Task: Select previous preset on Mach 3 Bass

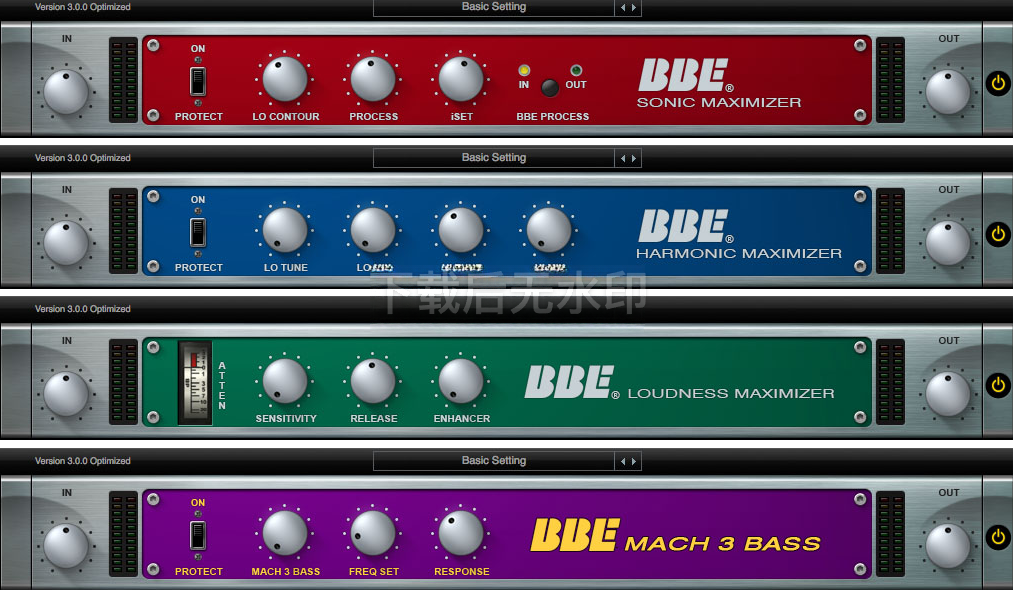Action: tap(623, 461)
